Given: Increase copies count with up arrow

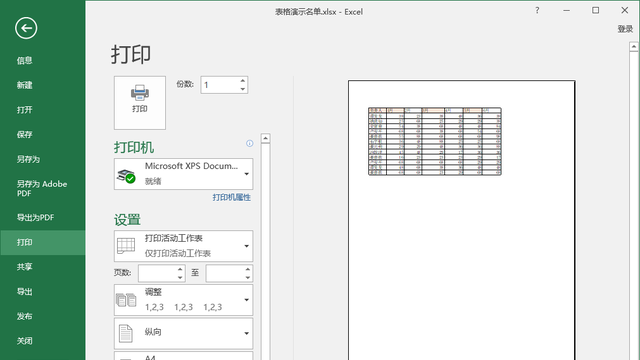Looking at the screenshot, I should (x=242, y=80).
